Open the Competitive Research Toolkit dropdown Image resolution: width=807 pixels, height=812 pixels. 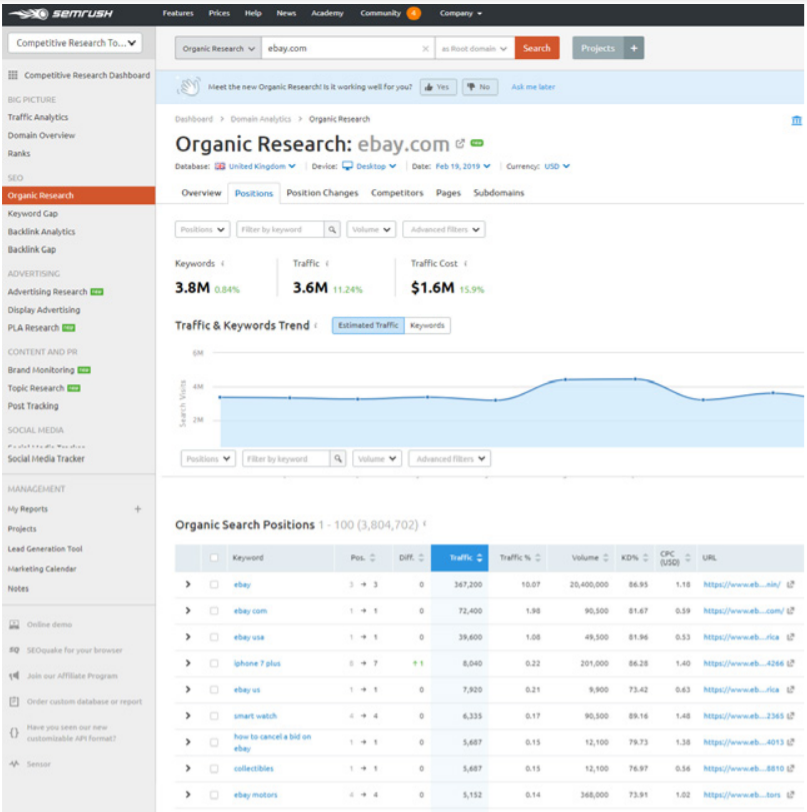tap(75, 43)
